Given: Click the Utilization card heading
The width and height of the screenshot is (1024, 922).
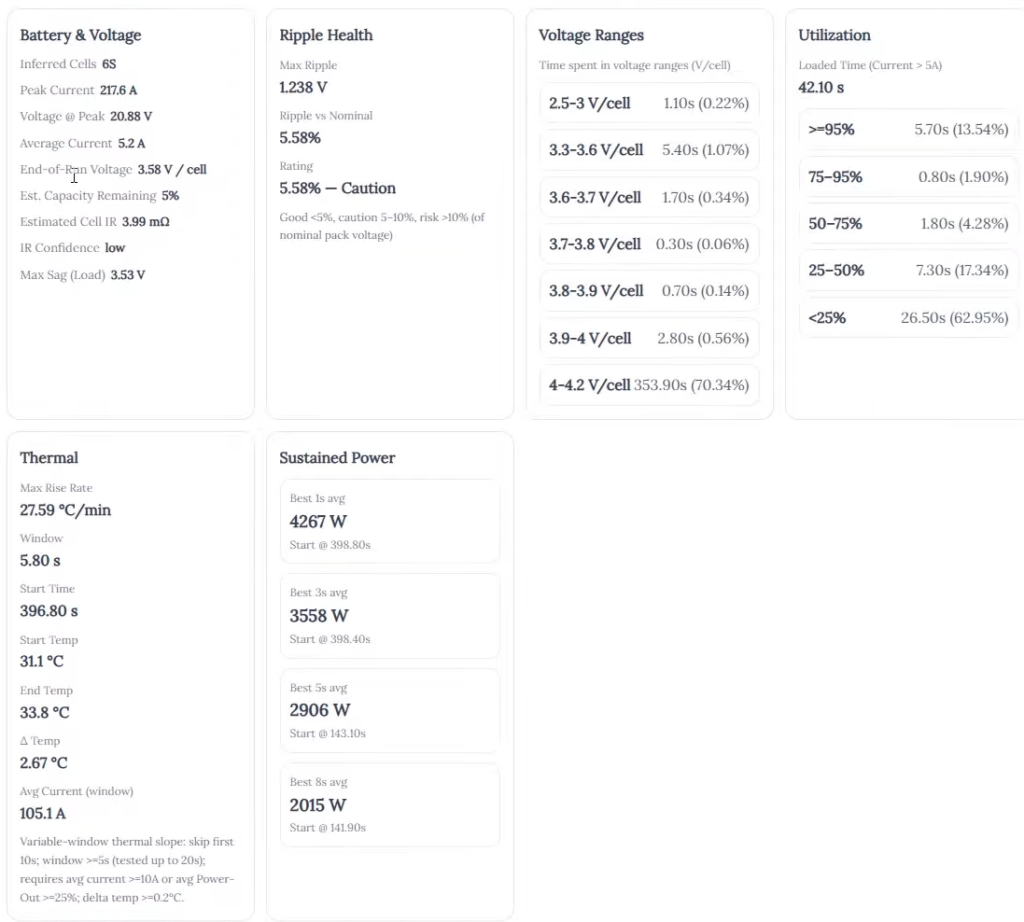Looking at the screenshot, I should pyautogui.click(x=834, y=35).
